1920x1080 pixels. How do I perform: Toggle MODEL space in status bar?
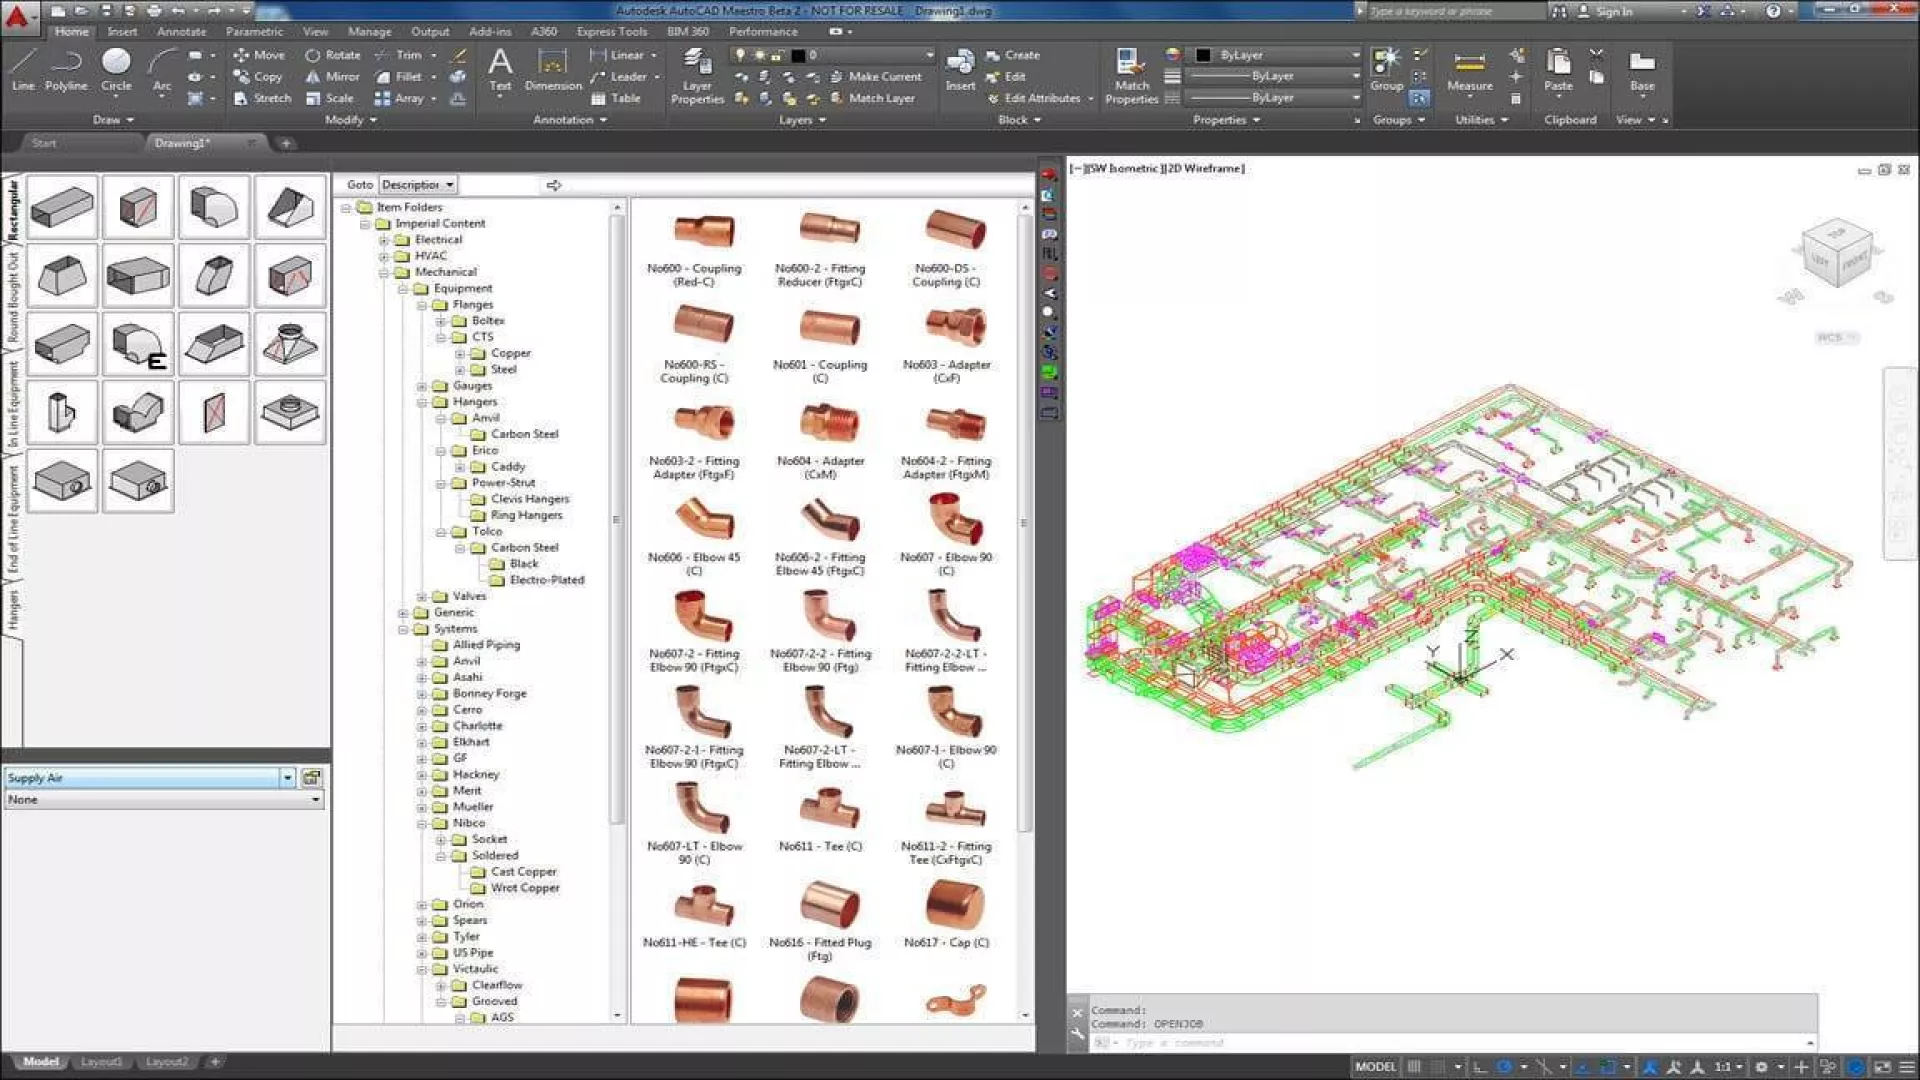pos(1375,1067)
